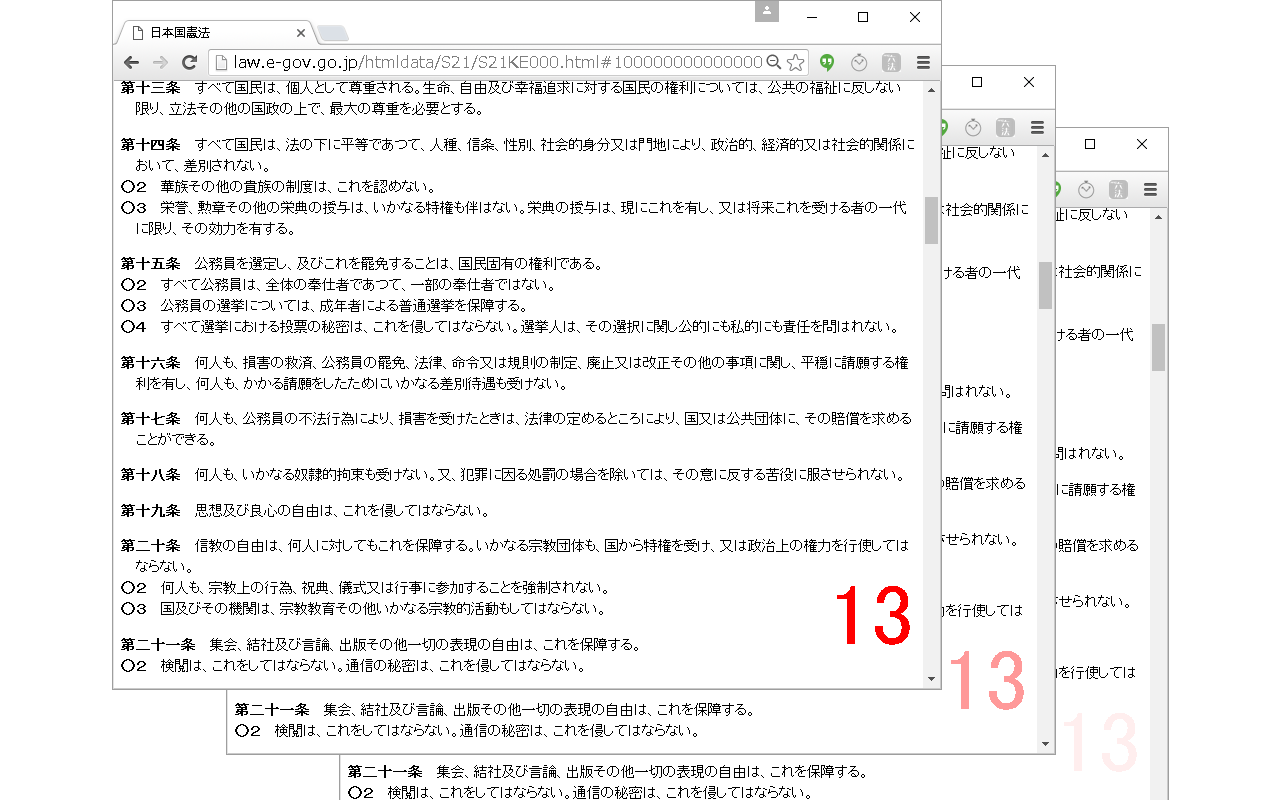Viewport: 1280px width, 800px height.
Task: Open the timer extension in the middle window
Action: point(973,127)
